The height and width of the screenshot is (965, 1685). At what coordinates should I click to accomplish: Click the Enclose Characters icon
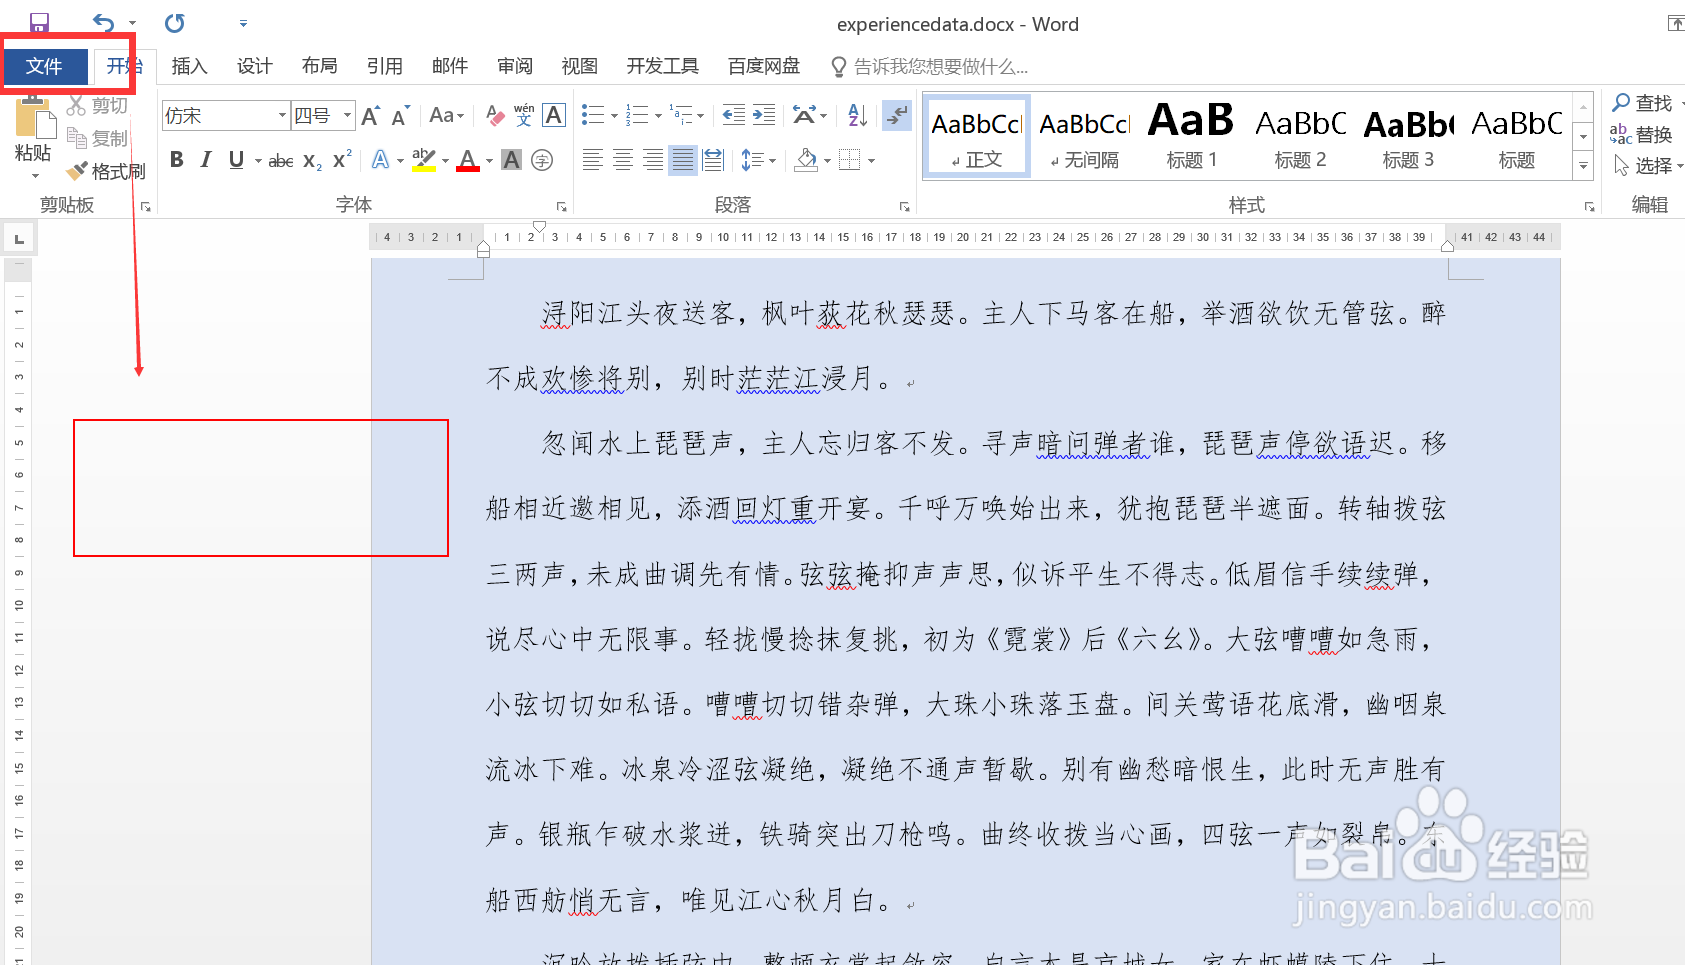(542, 160)
